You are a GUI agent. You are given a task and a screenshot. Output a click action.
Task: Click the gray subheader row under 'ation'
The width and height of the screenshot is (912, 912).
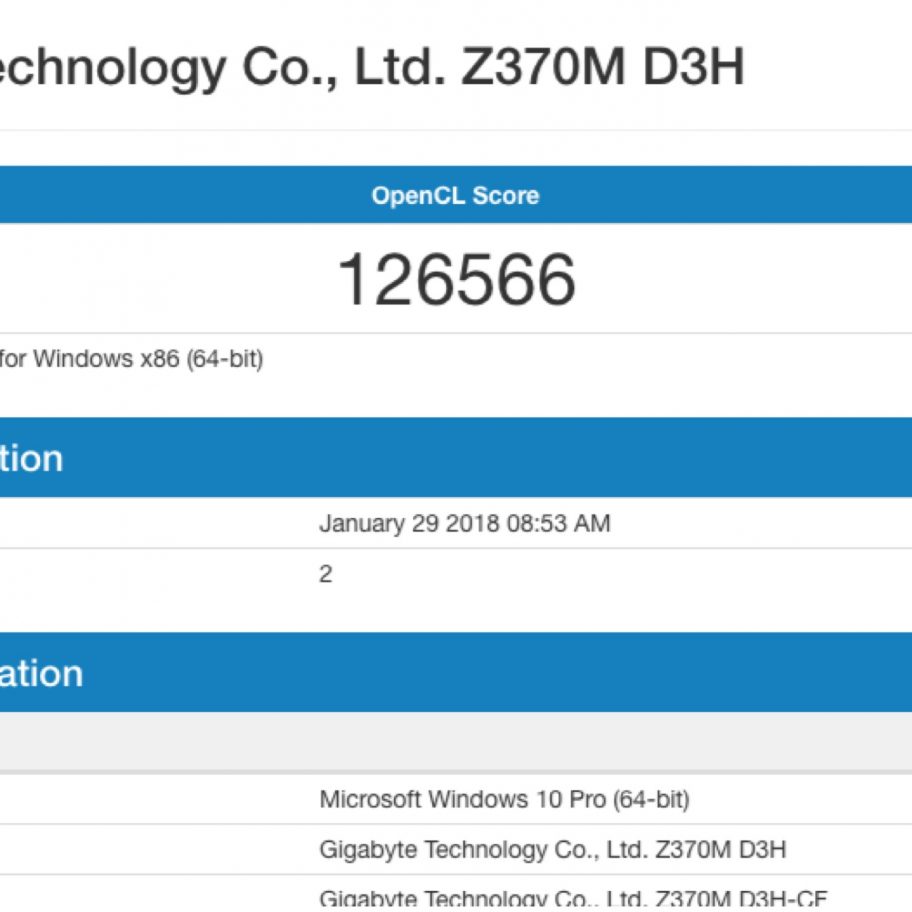[455, 741]
